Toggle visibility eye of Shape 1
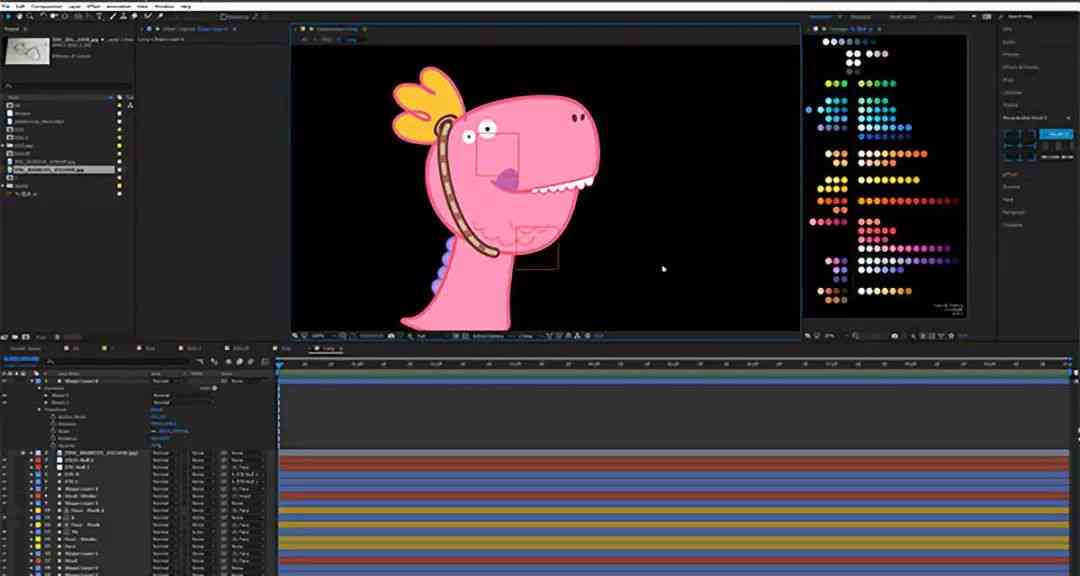The image size is (1080, 576). click(5, 402)
